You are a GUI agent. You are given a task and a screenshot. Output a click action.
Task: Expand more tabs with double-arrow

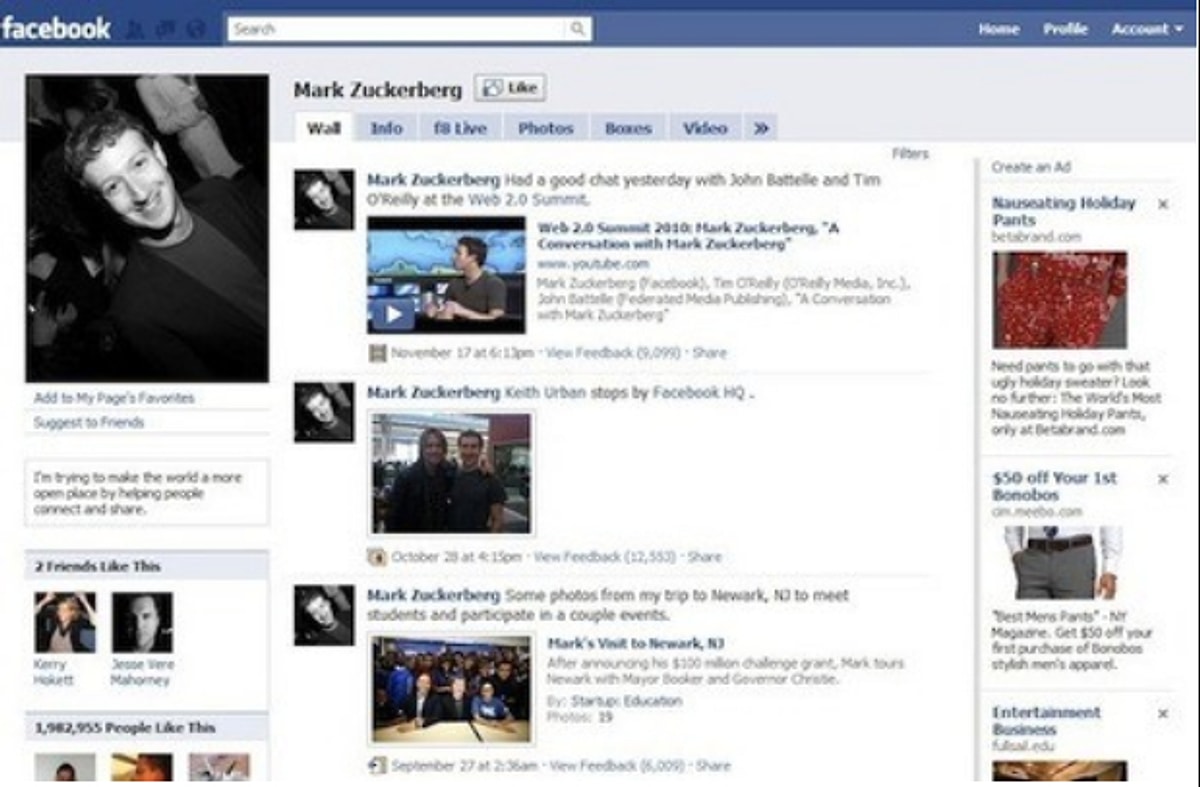tap(761, 128)
